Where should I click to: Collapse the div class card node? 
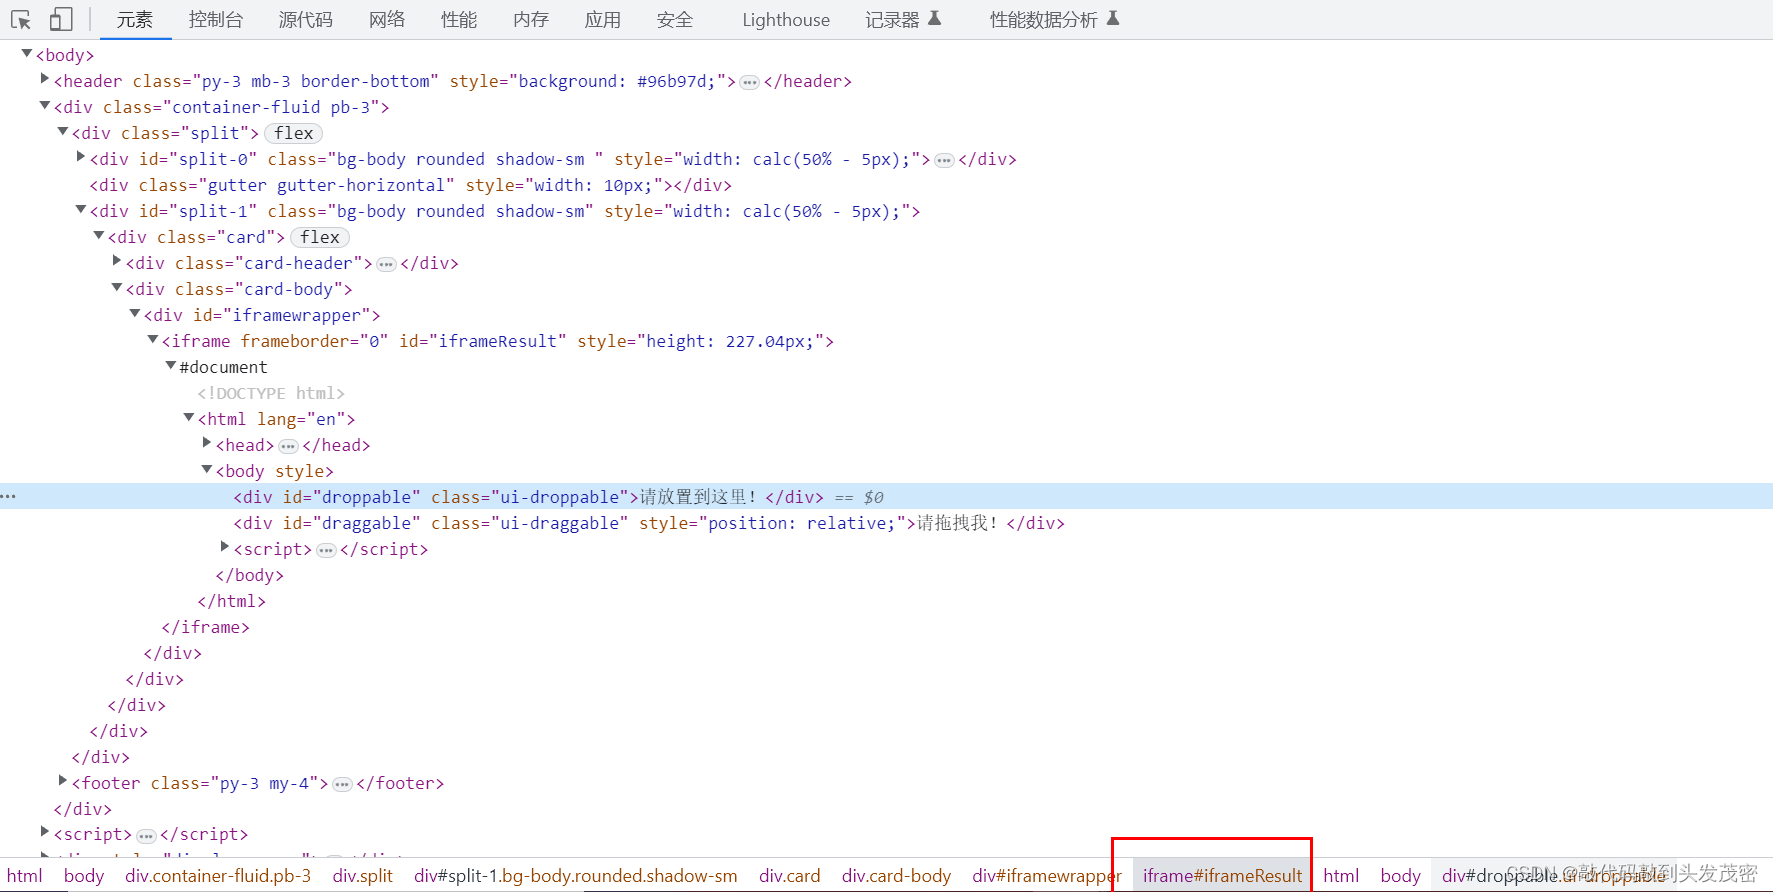tap(99, 235)
